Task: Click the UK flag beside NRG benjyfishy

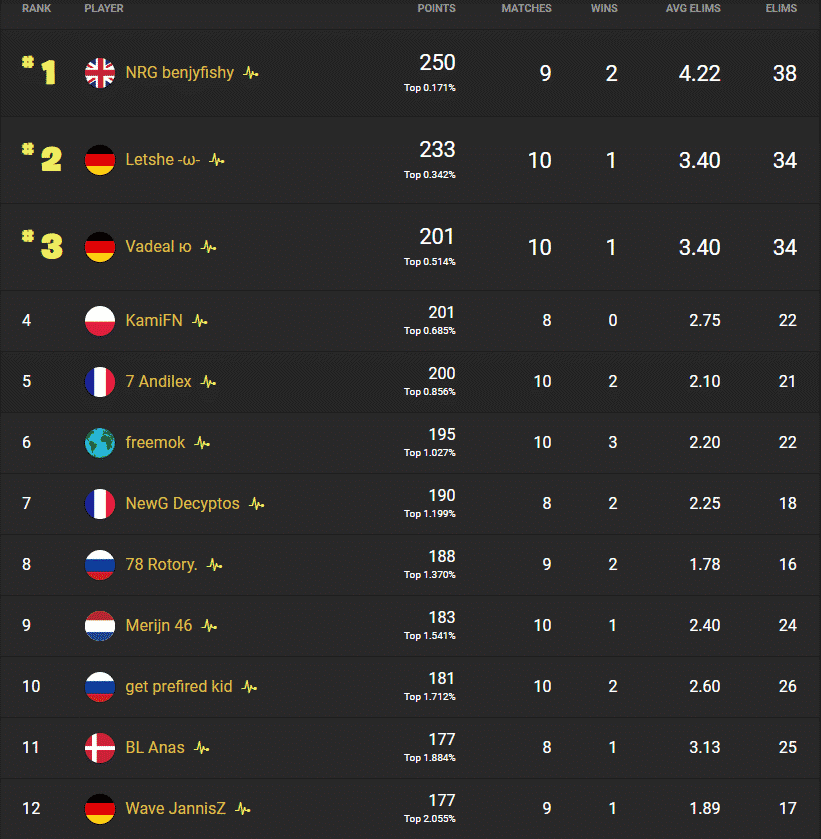Action: pos(99,72)
